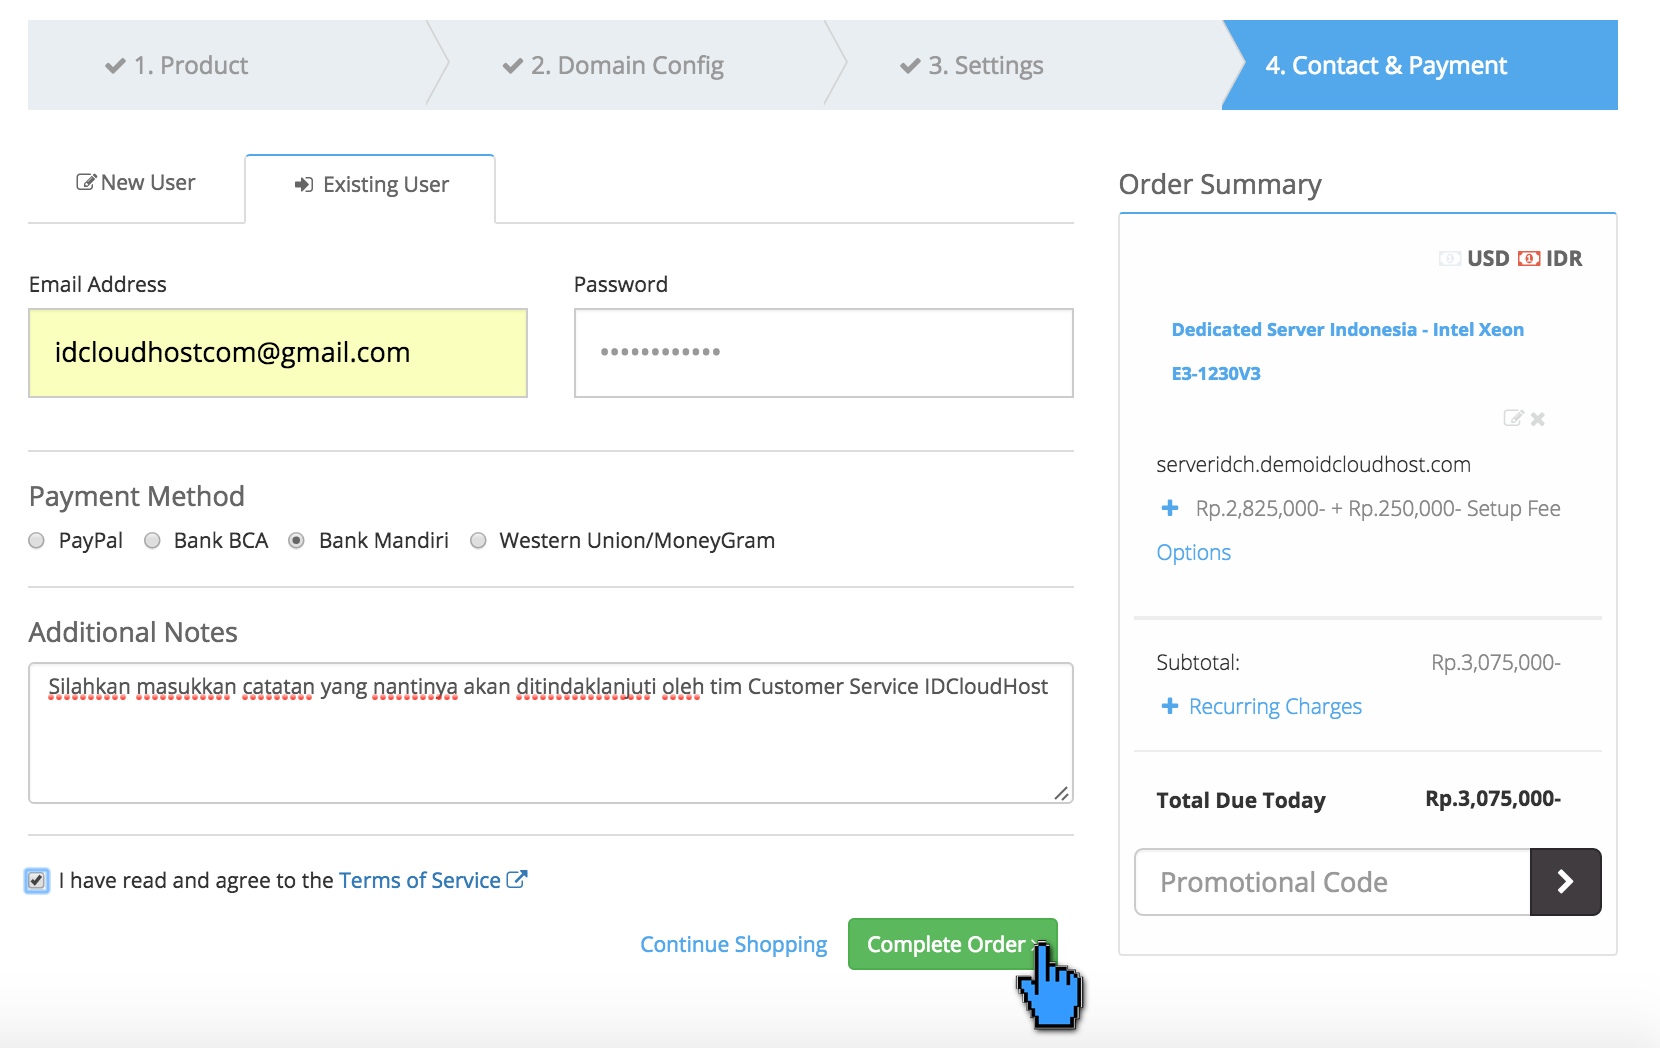Choose Bank BCA payment option
Screen dimensions: 1660x1048
[152, 540]
